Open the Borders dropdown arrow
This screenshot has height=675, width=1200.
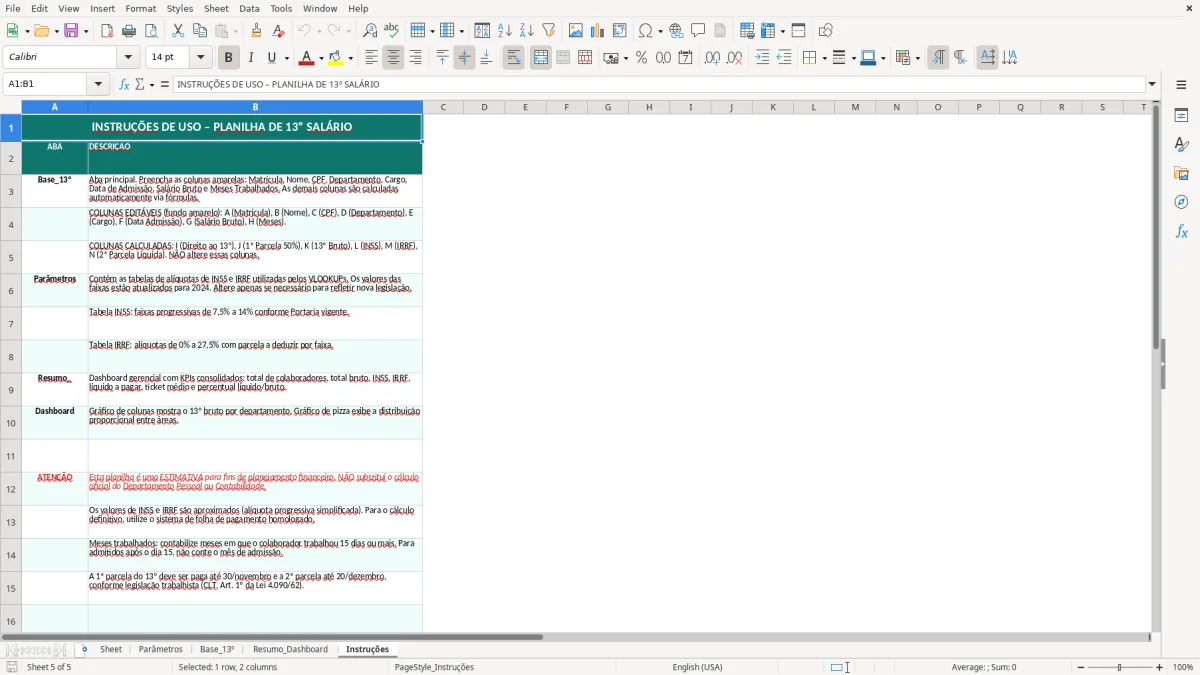[x=823, y=58]
